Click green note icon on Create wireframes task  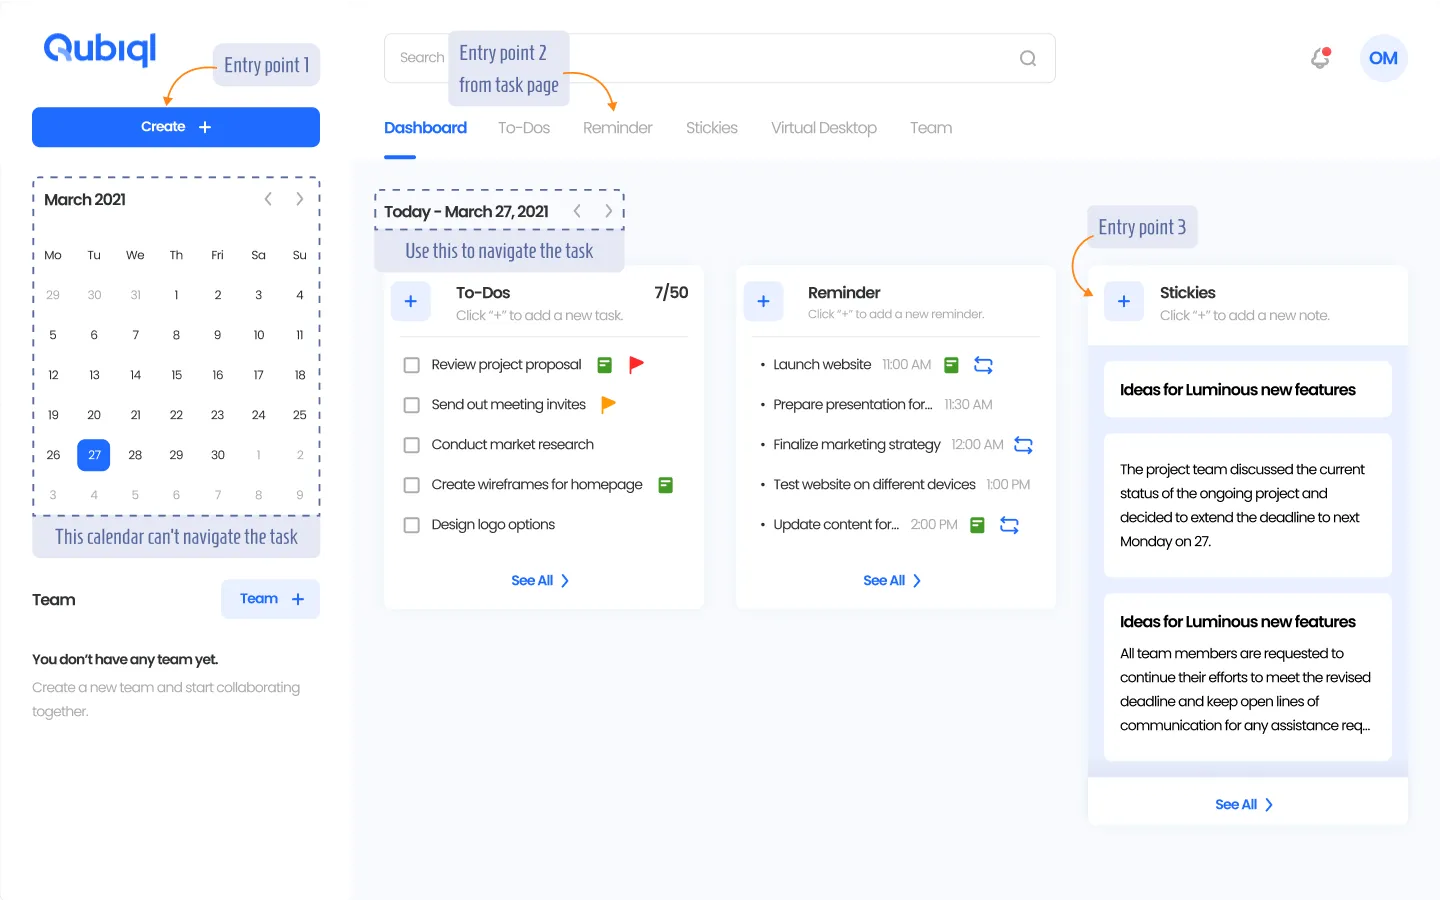coord(665,485)
